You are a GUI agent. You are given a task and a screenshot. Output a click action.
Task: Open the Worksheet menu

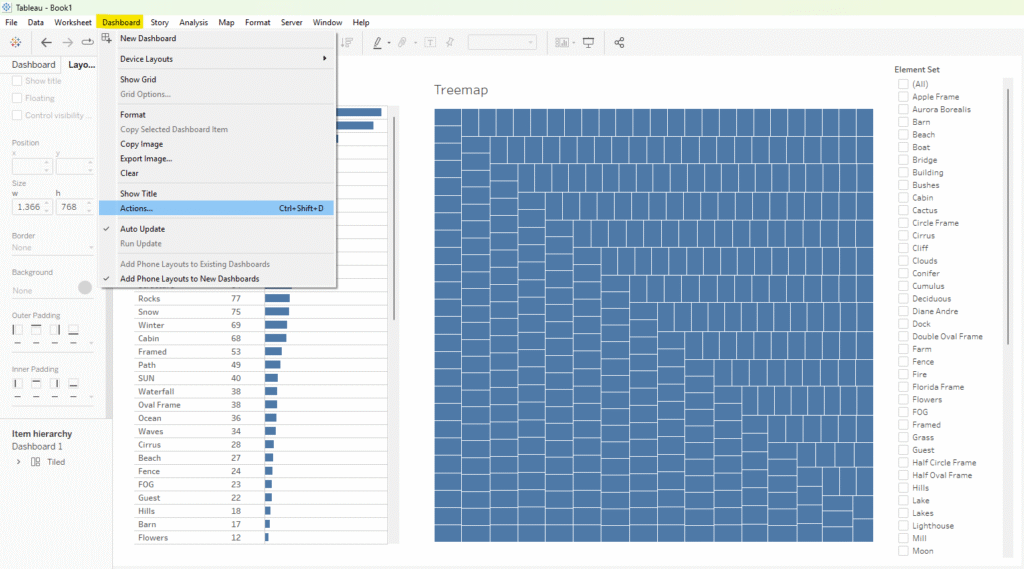(72, 22)
